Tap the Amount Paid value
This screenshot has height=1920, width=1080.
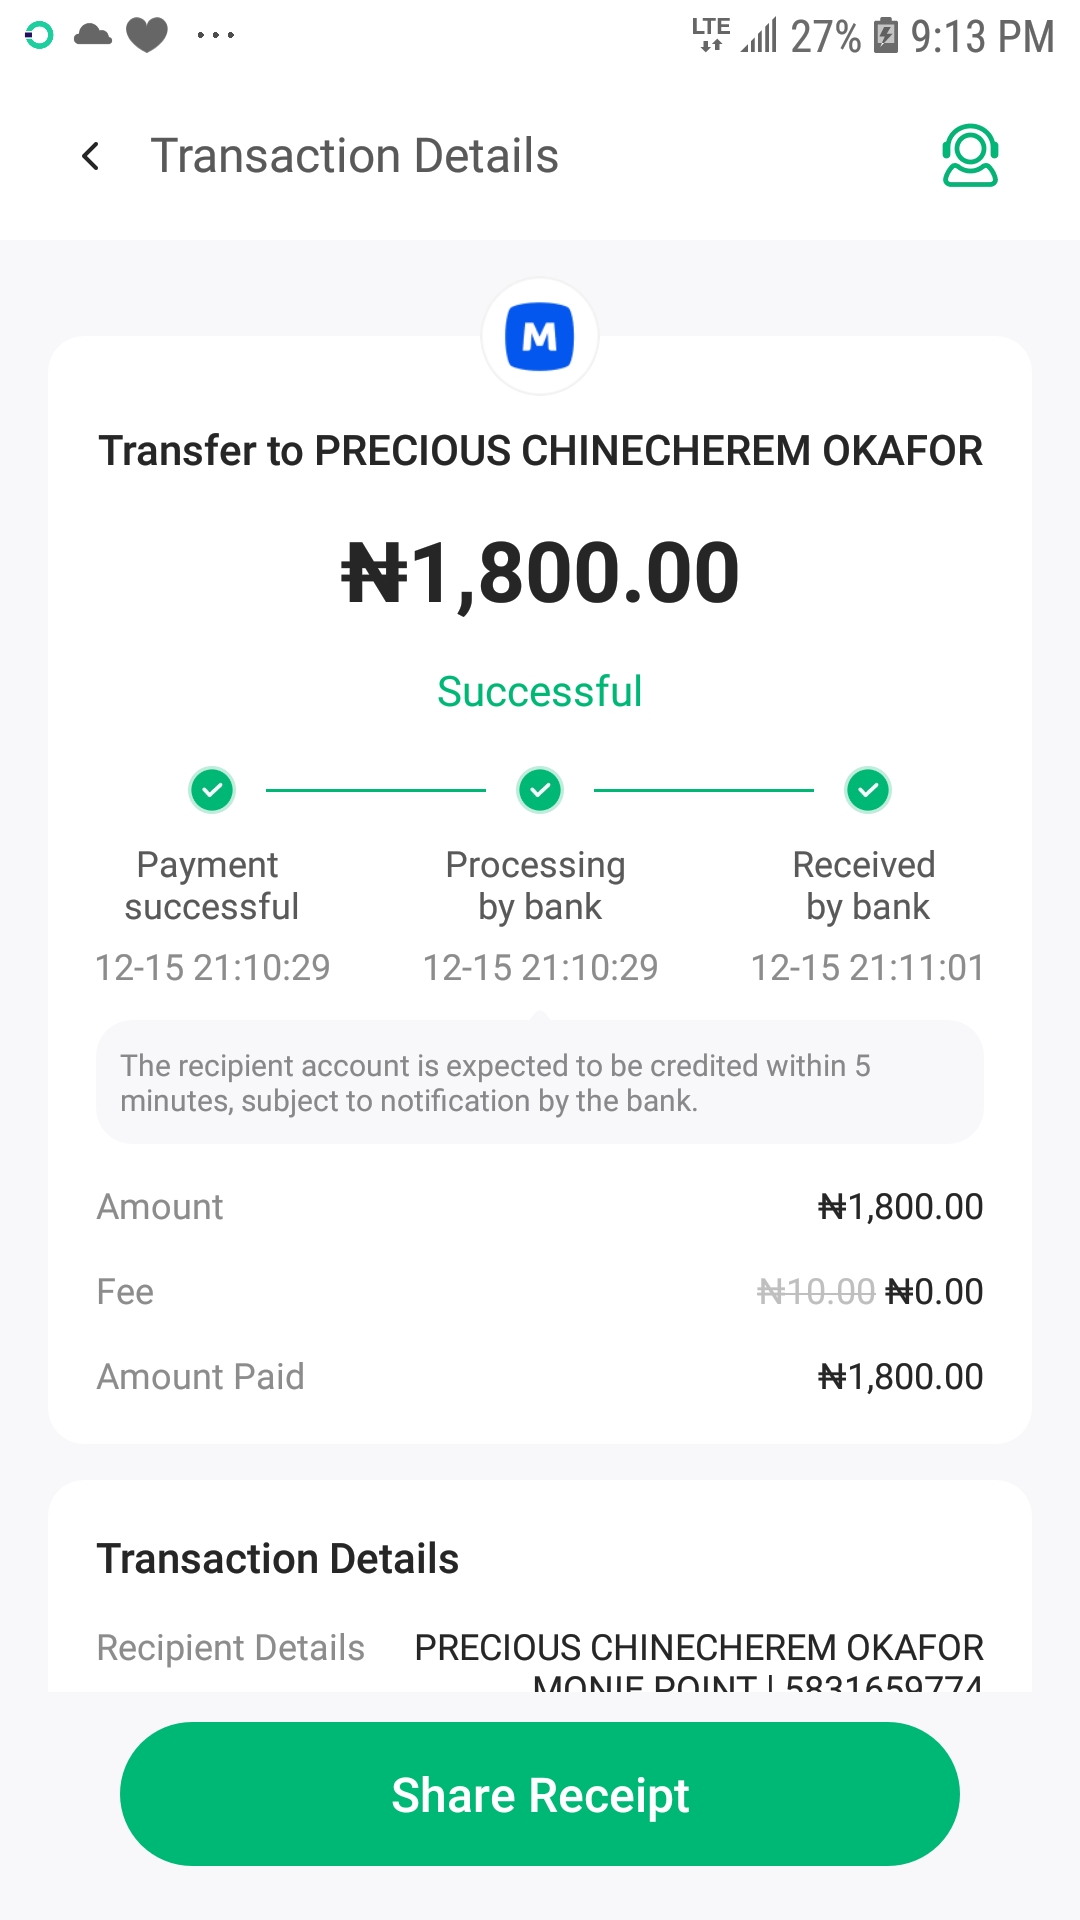[900, 1377]
